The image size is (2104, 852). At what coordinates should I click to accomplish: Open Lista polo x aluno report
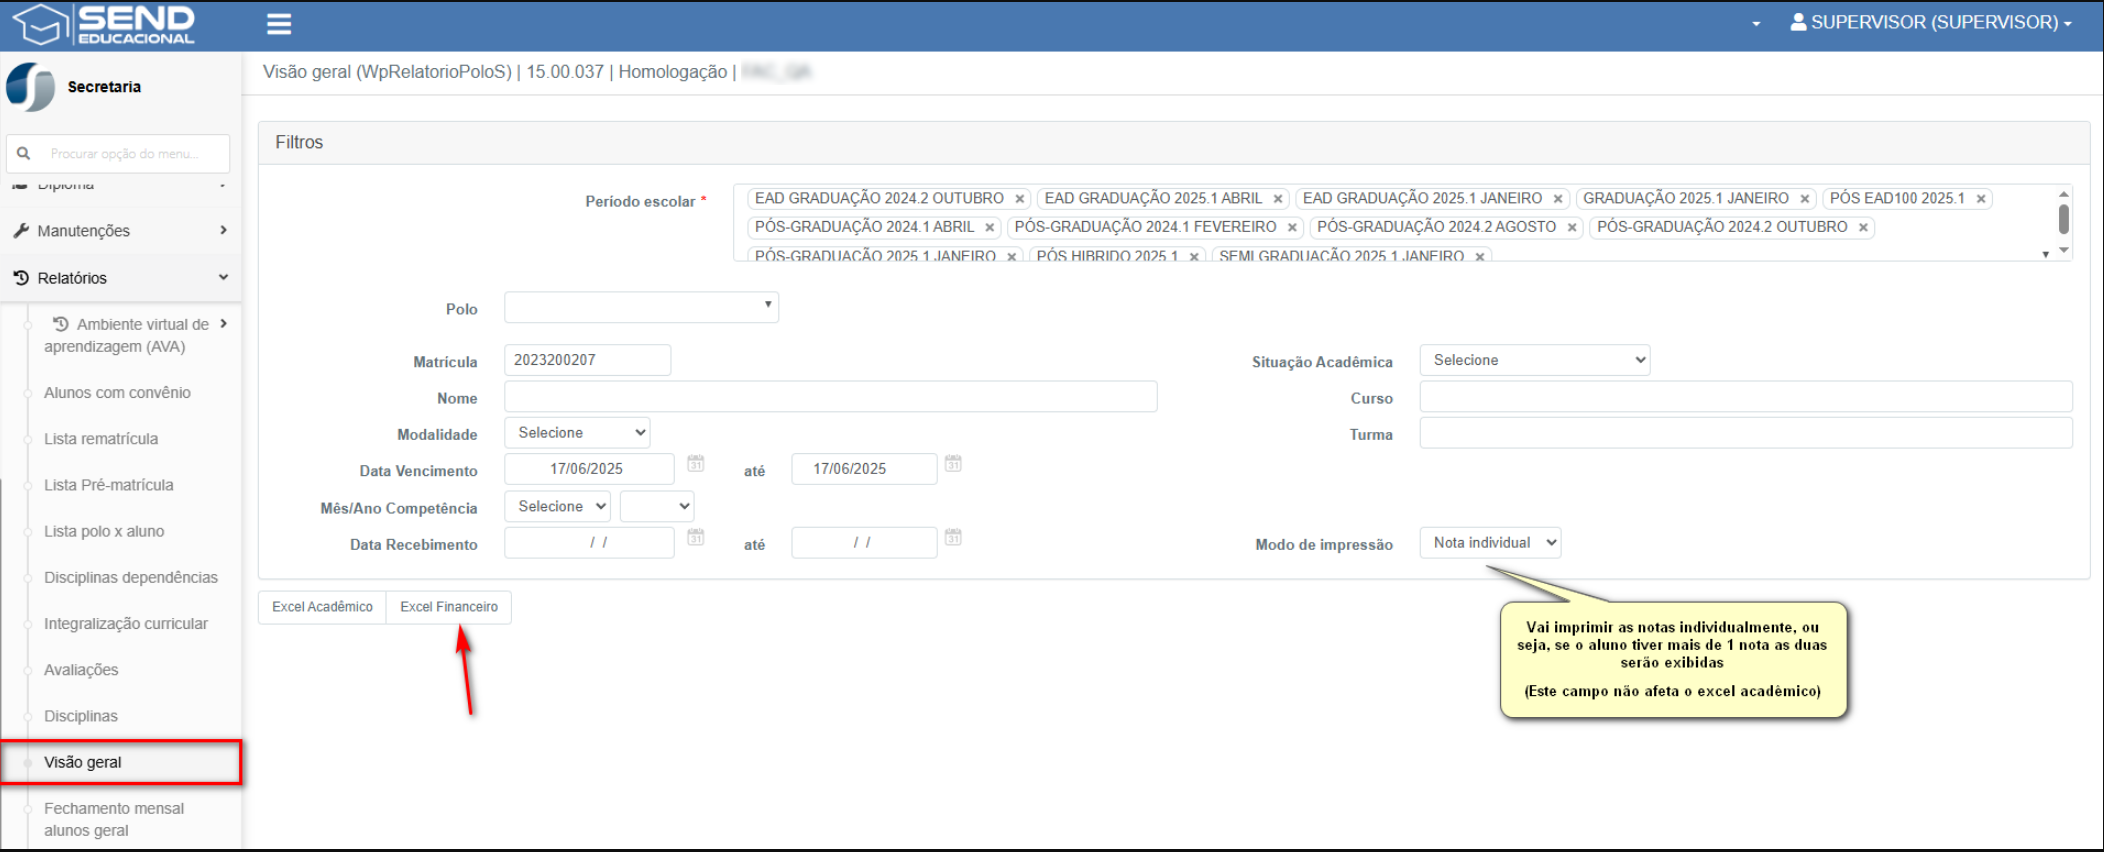tap(104, 531)
